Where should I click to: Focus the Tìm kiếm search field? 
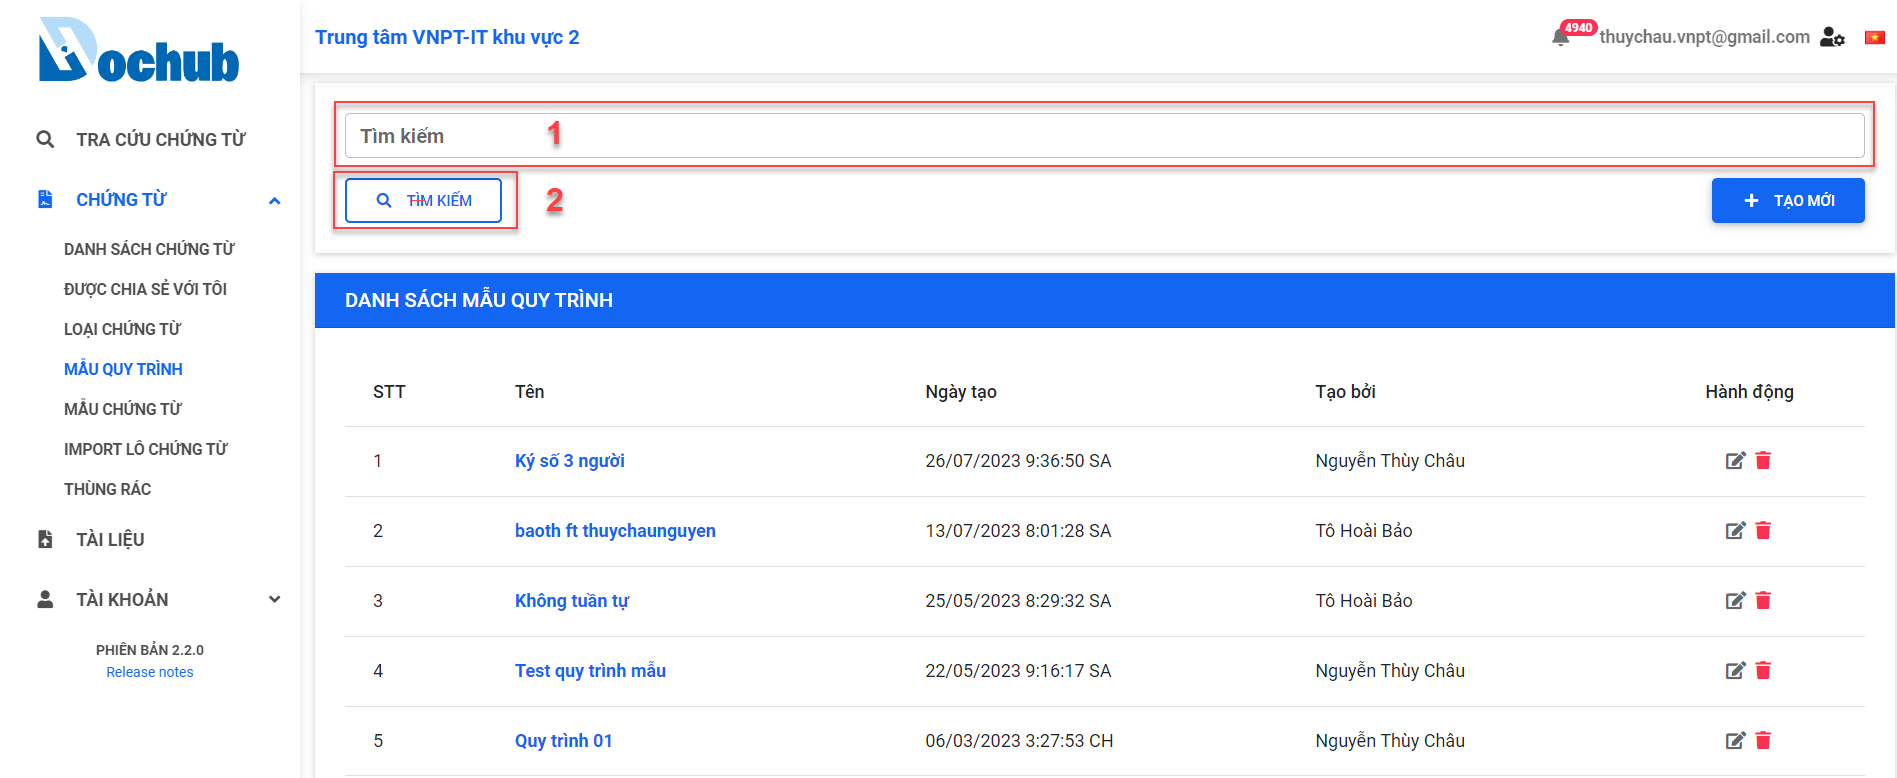(1104, 135)
